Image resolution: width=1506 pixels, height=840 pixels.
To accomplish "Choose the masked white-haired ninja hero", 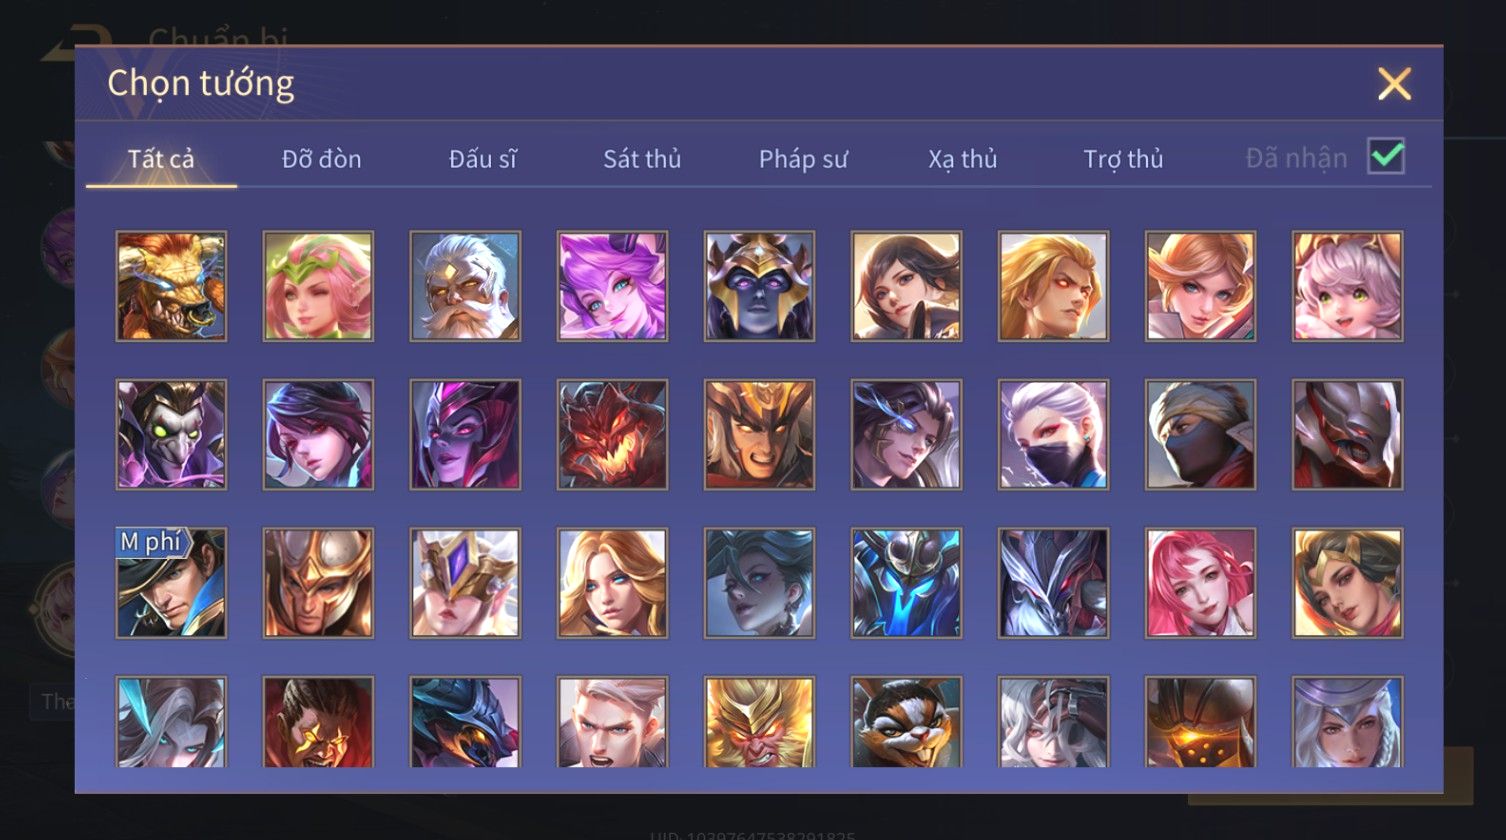I will click(x=1053, y=434).
